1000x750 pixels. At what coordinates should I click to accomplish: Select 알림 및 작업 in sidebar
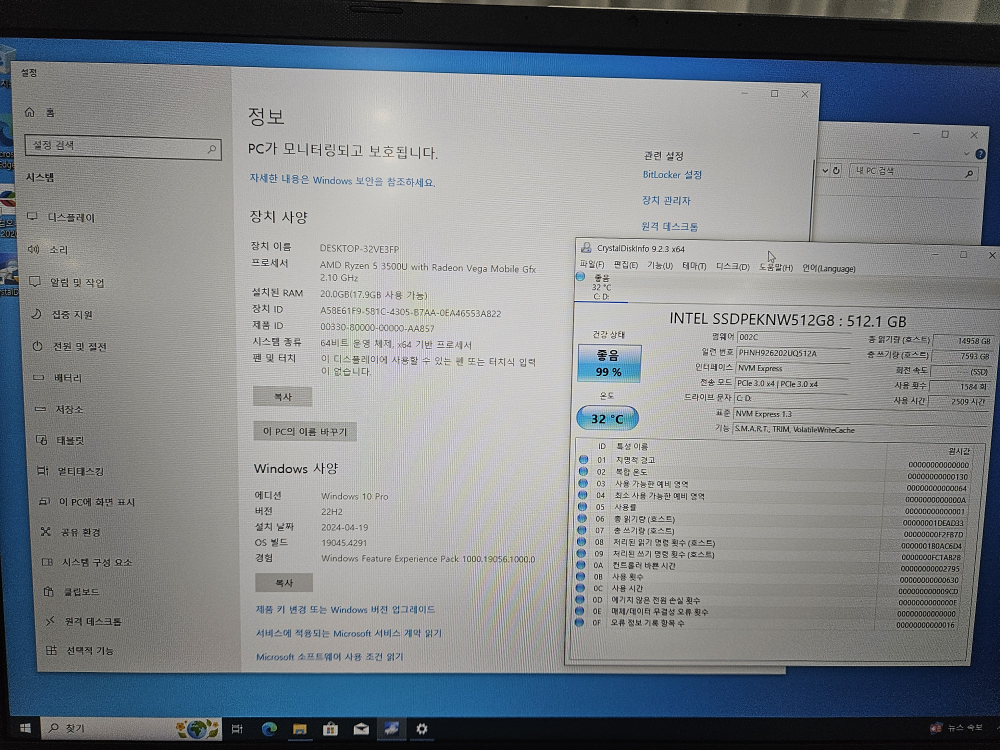[66, 282]
